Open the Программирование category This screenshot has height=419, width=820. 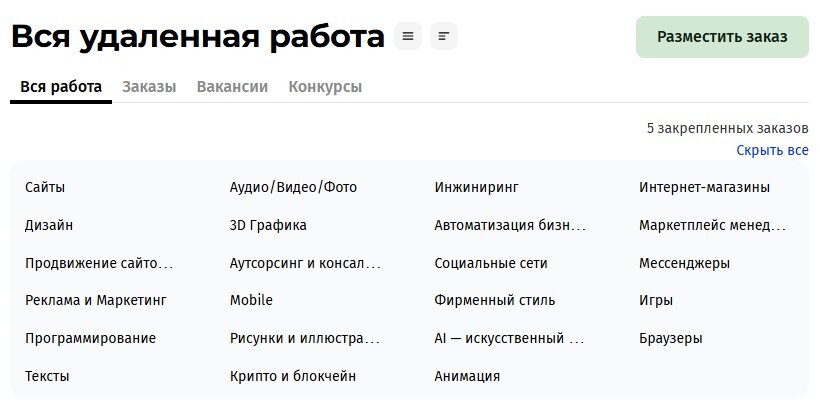pos(90,338)
